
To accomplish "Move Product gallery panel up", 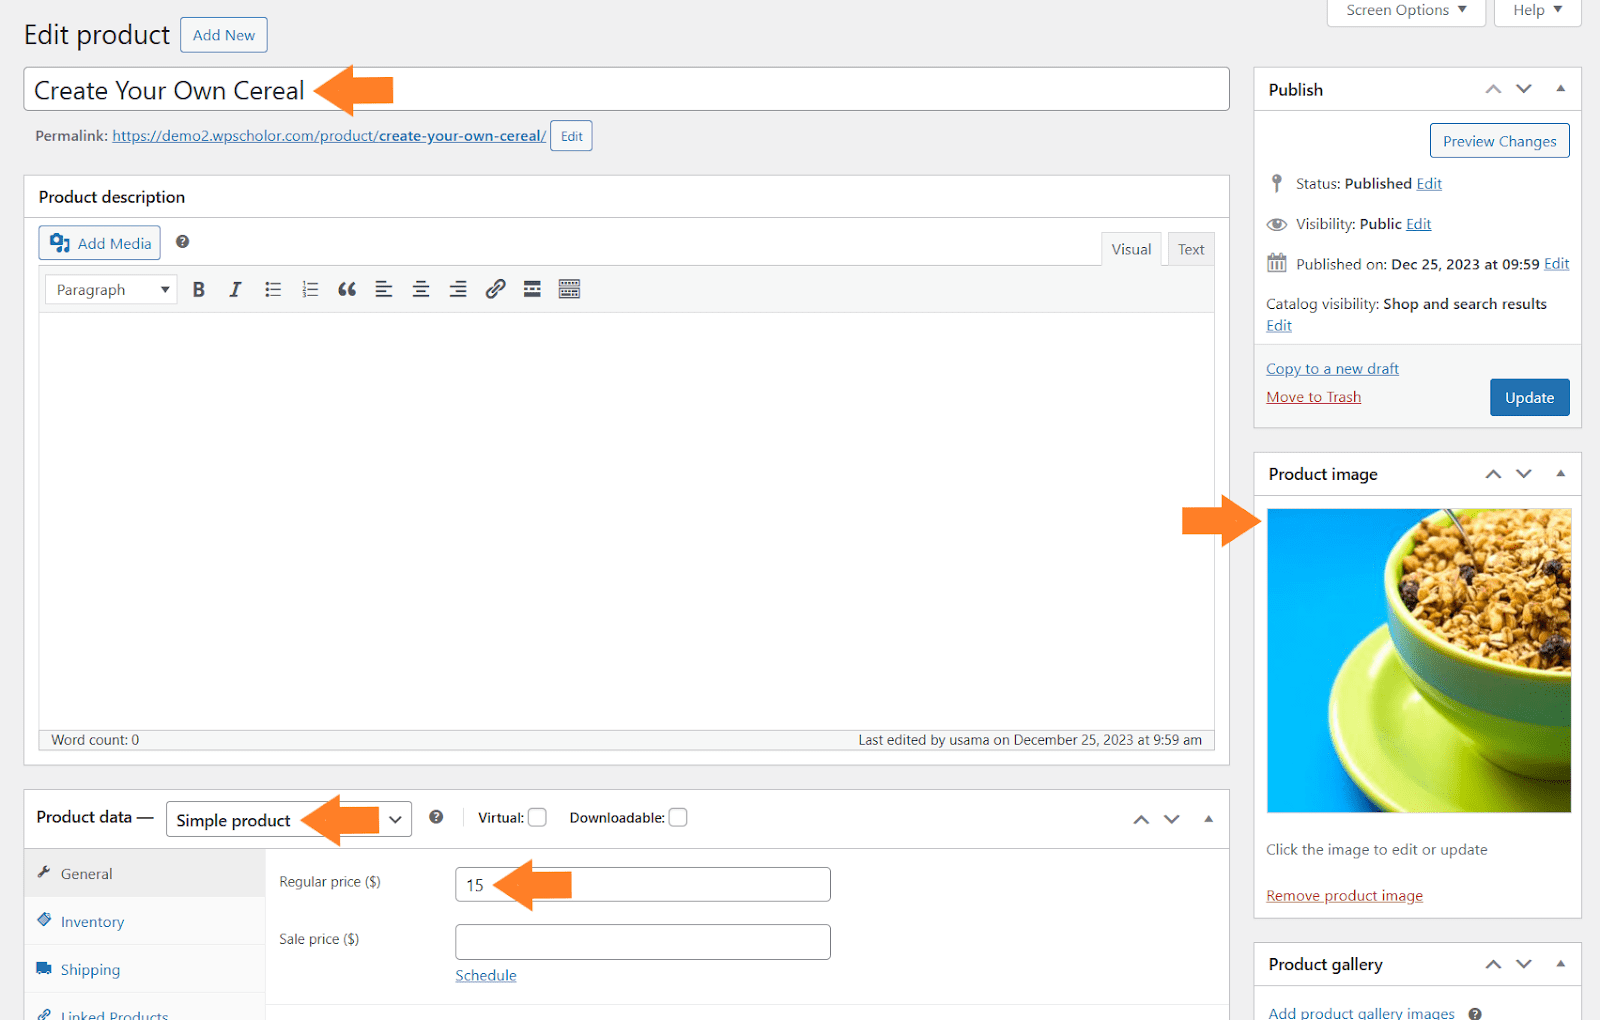I will (1493, 964).
